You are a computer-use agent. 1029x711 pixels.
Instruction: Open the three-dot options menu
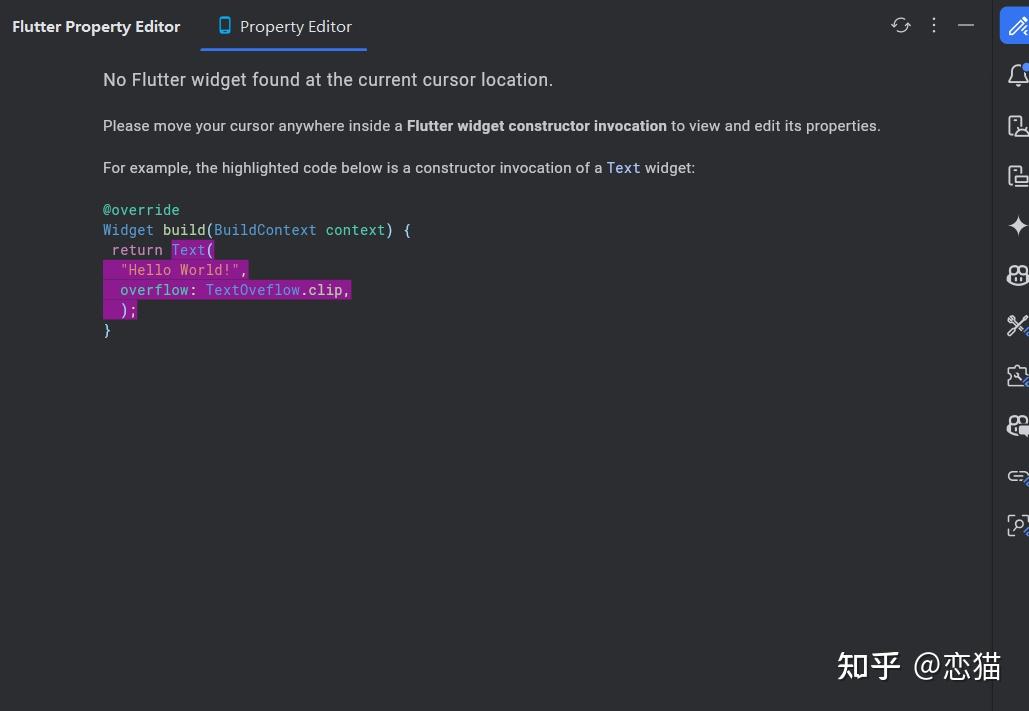tap(933, 25)
